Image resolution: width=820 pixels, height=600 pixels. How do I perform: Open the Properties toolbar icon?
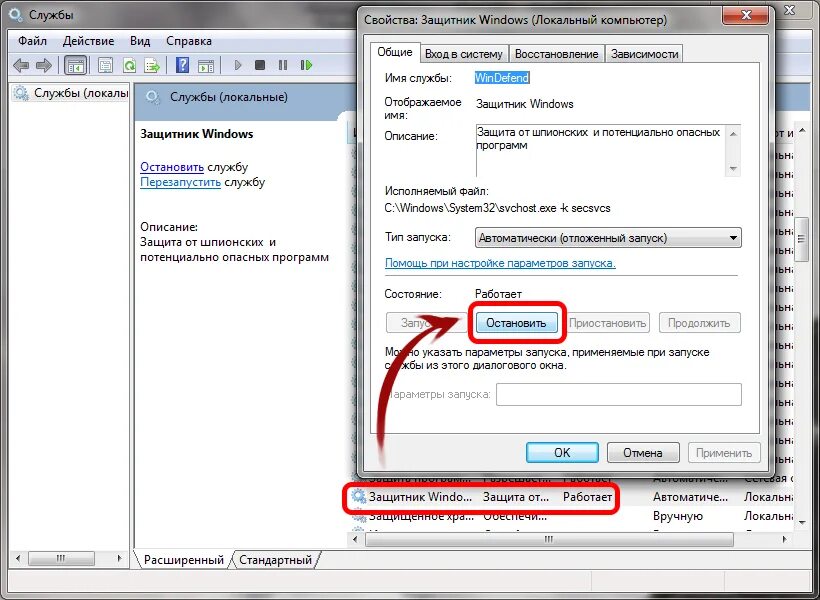click(106, 65)
